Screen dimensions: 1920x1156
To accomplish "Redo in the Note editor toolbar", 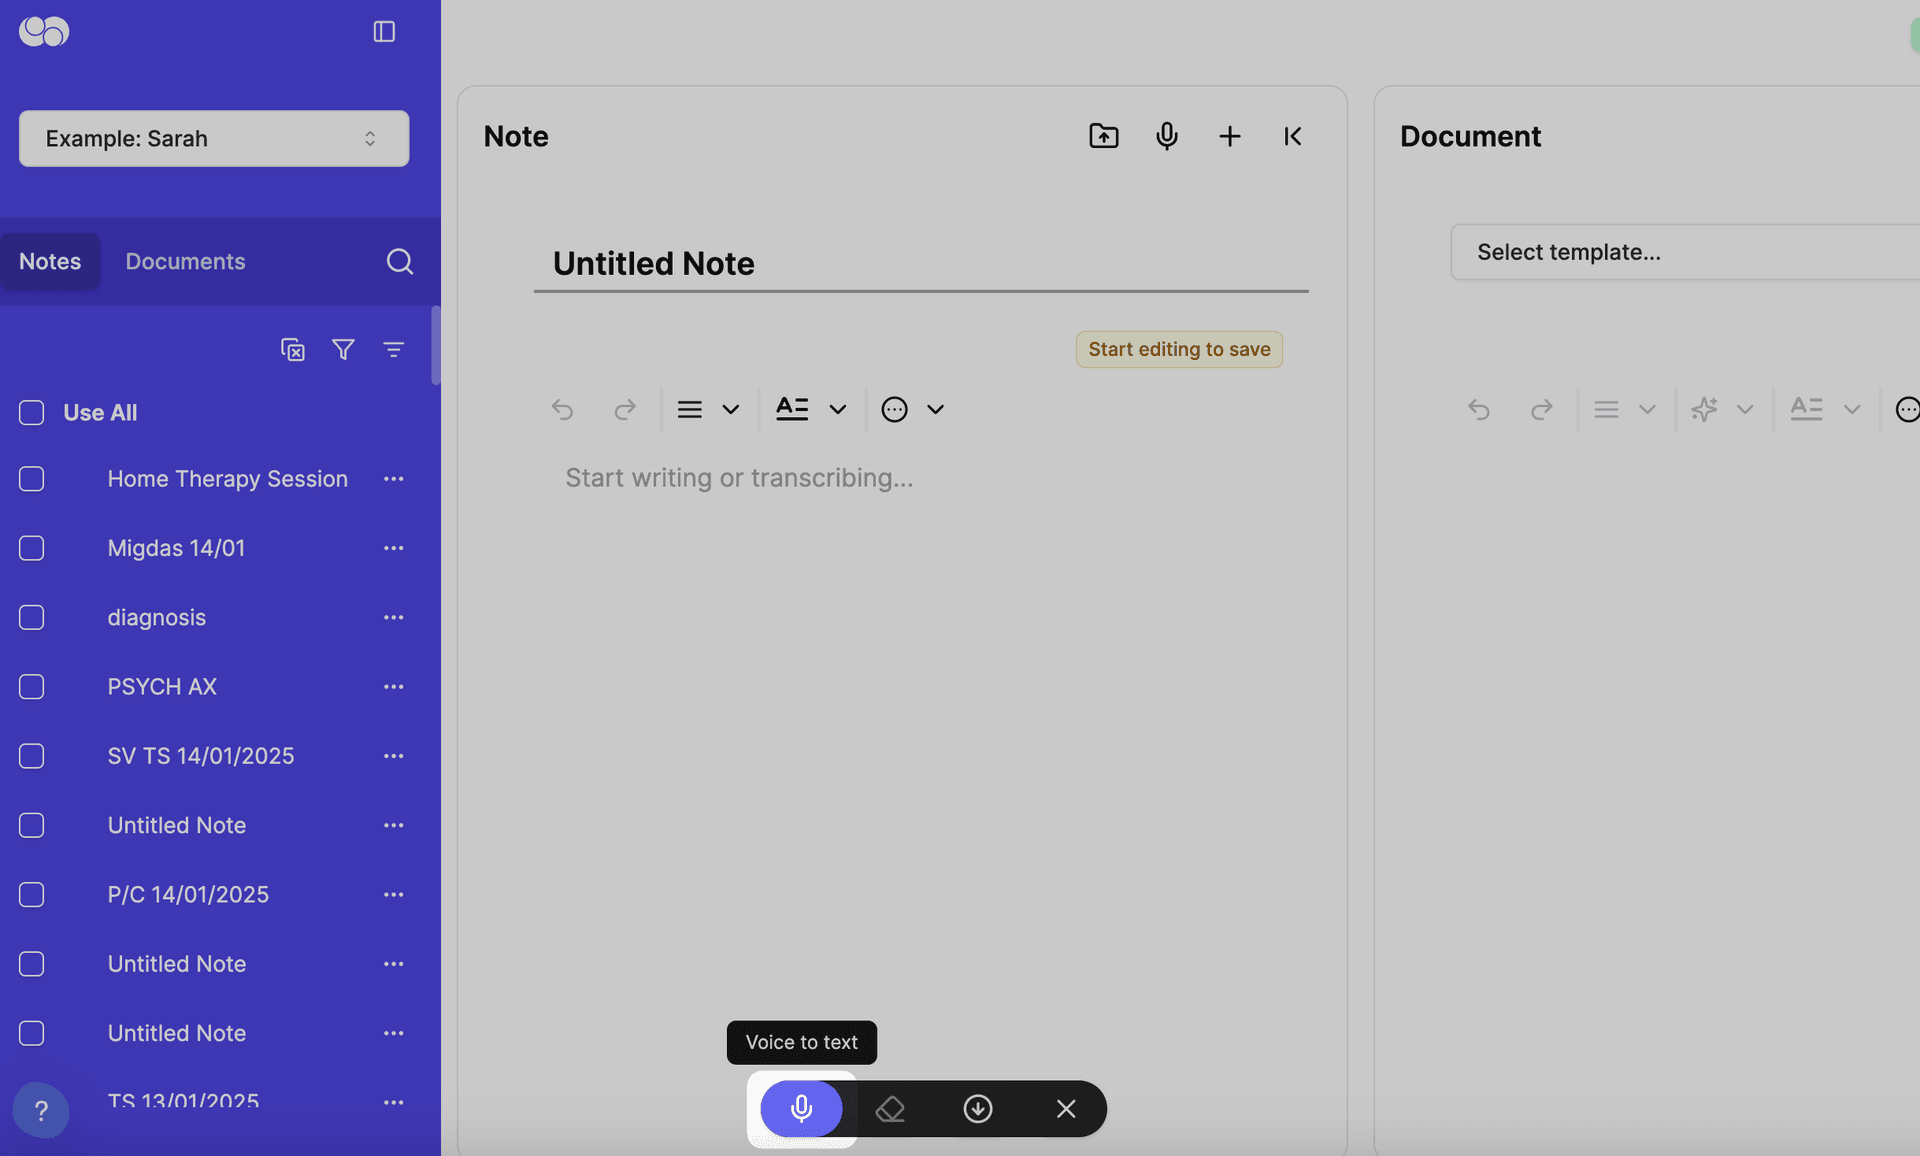I will [x=625, y=409].
